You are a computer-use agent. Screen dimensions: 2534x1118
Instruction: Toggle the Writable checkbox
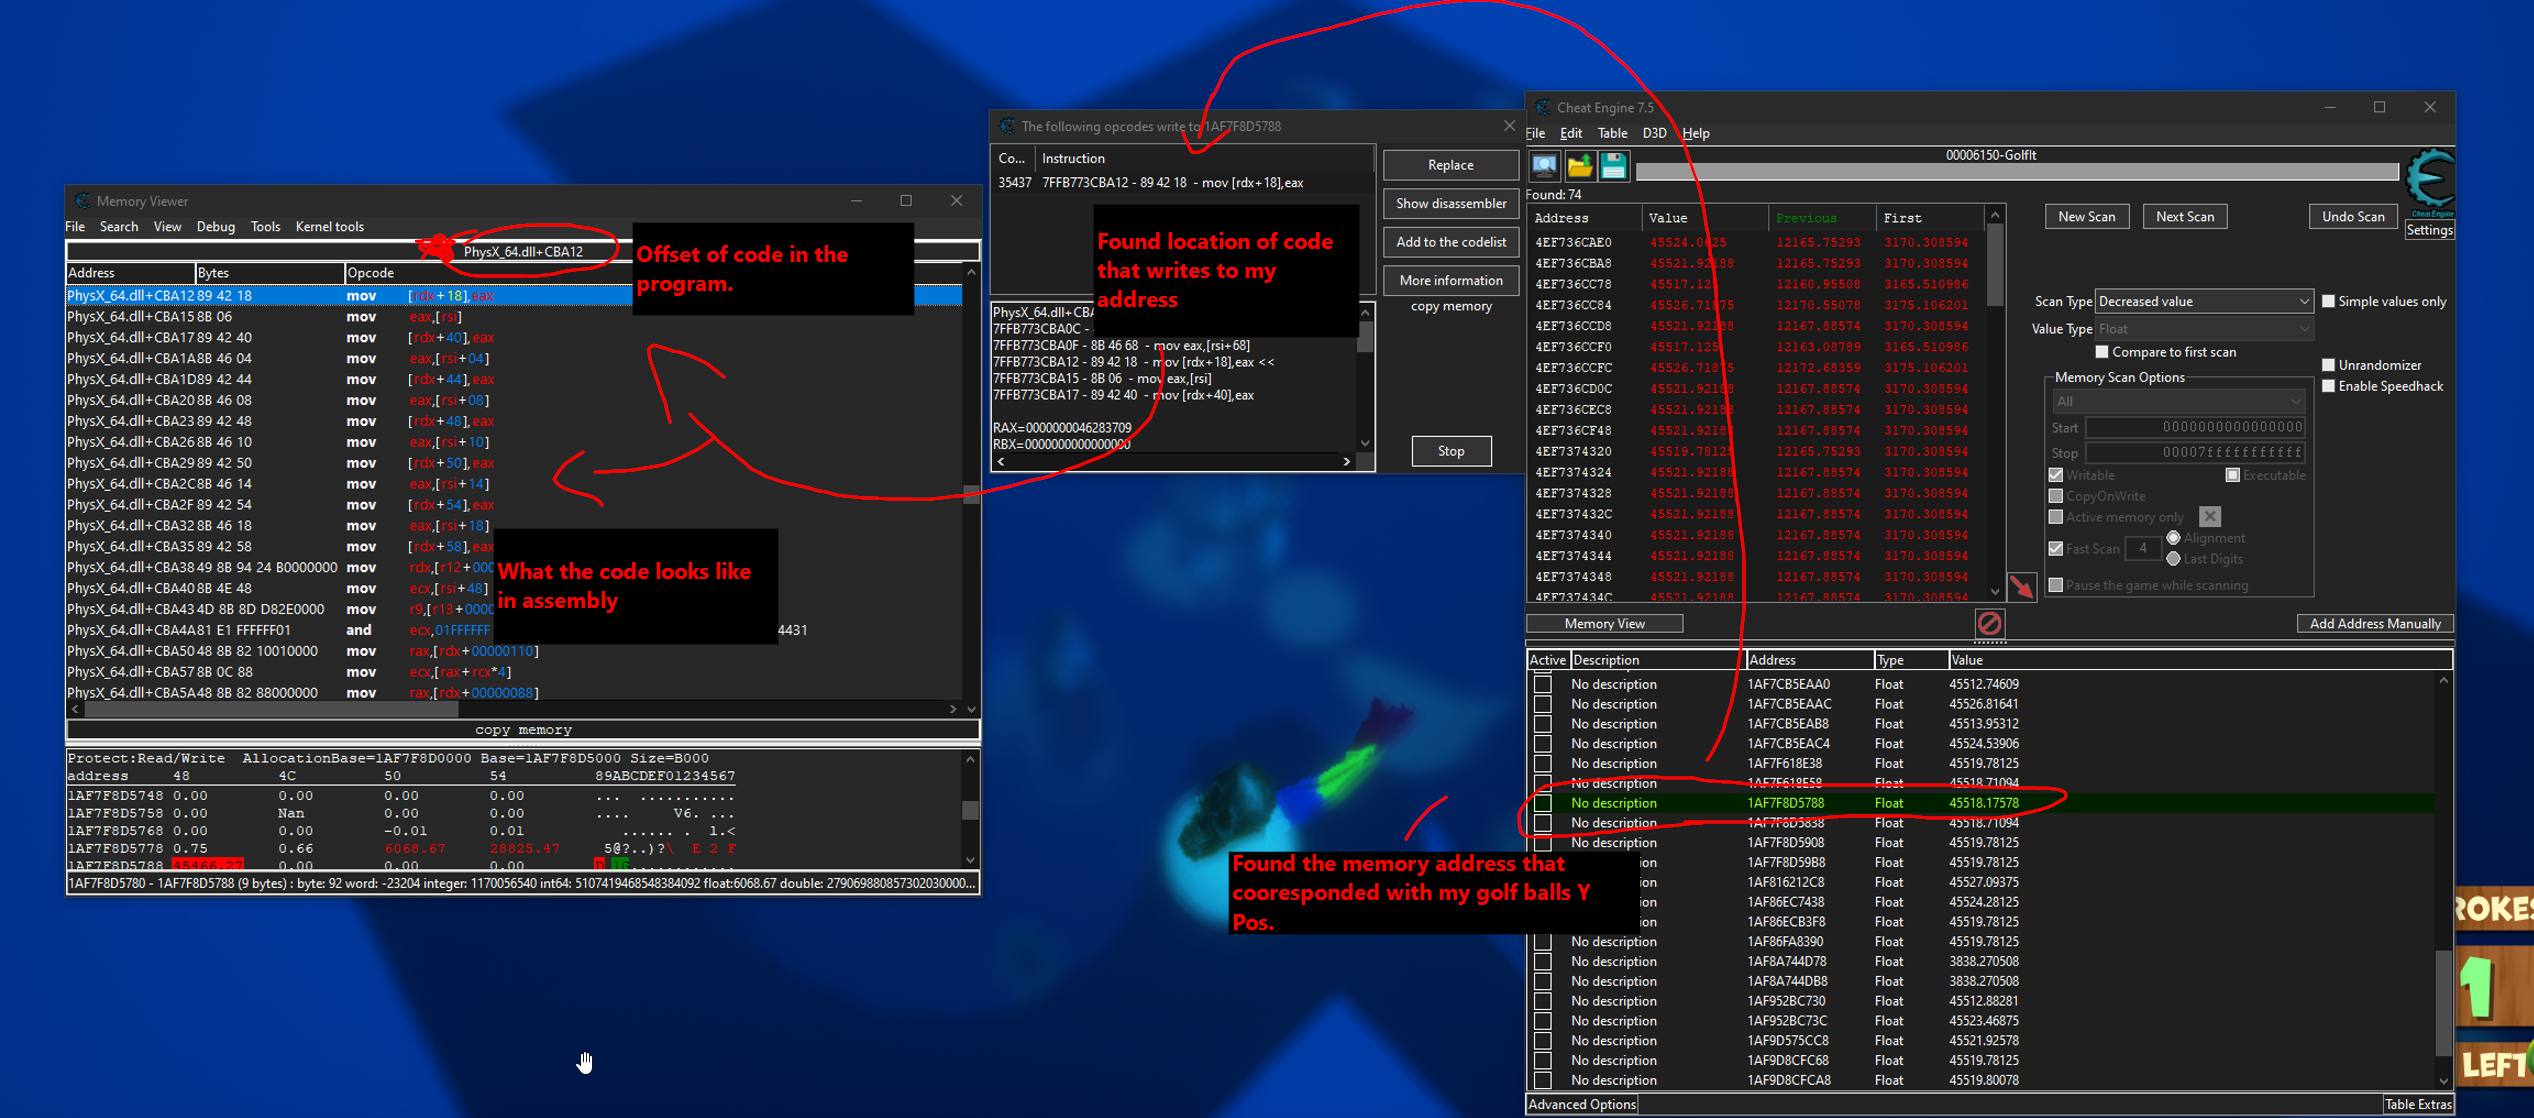click(2056, 475)
